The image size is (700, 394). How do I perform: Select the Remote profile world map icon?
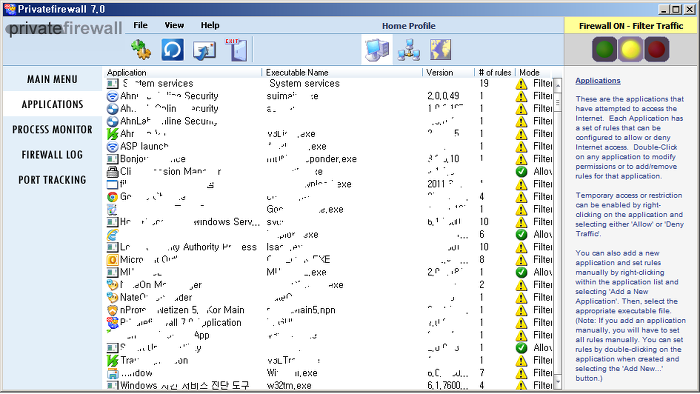click(x=440, y=50)
